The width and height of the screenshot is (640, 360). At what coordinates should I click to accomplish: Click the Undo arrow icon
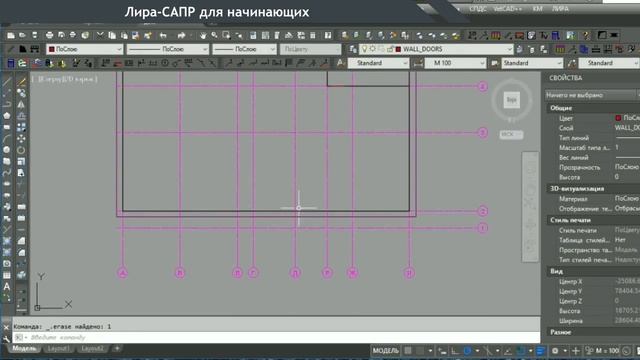pyautogui.click(x=163, y=36)
